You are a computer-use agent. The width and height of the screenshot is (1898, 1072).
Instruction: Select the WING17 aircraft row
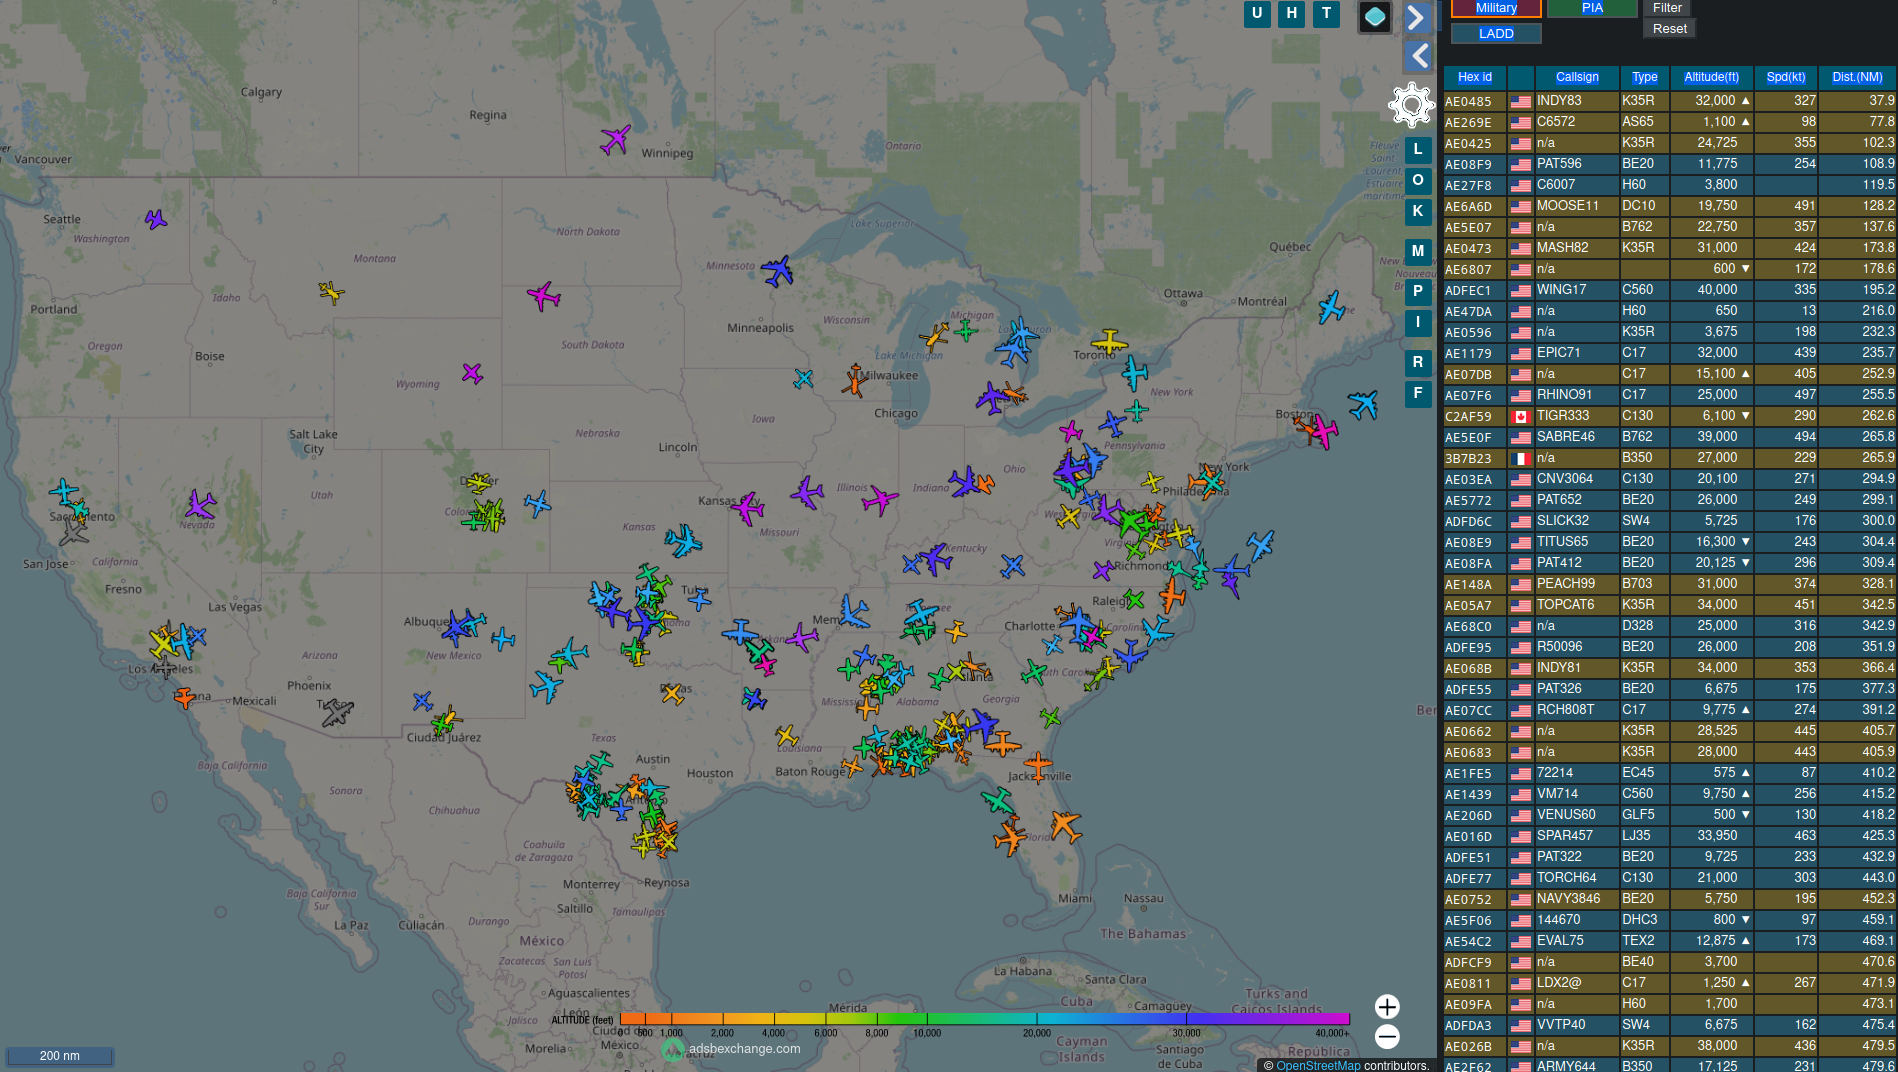1669,290
